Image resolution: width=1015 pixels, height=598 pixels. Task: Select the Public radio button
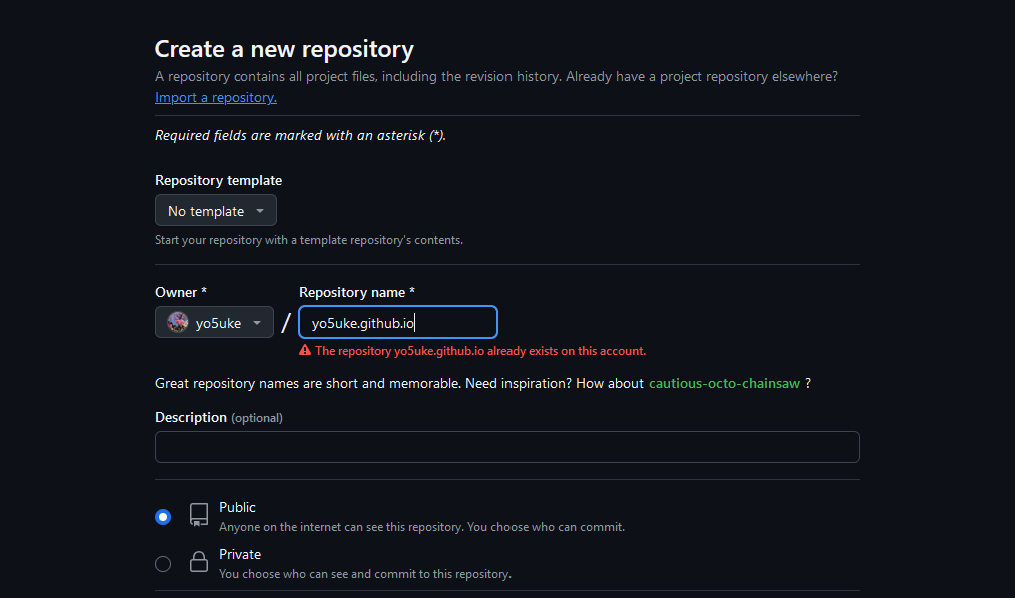pyautogui.click(x=163, y=517)
